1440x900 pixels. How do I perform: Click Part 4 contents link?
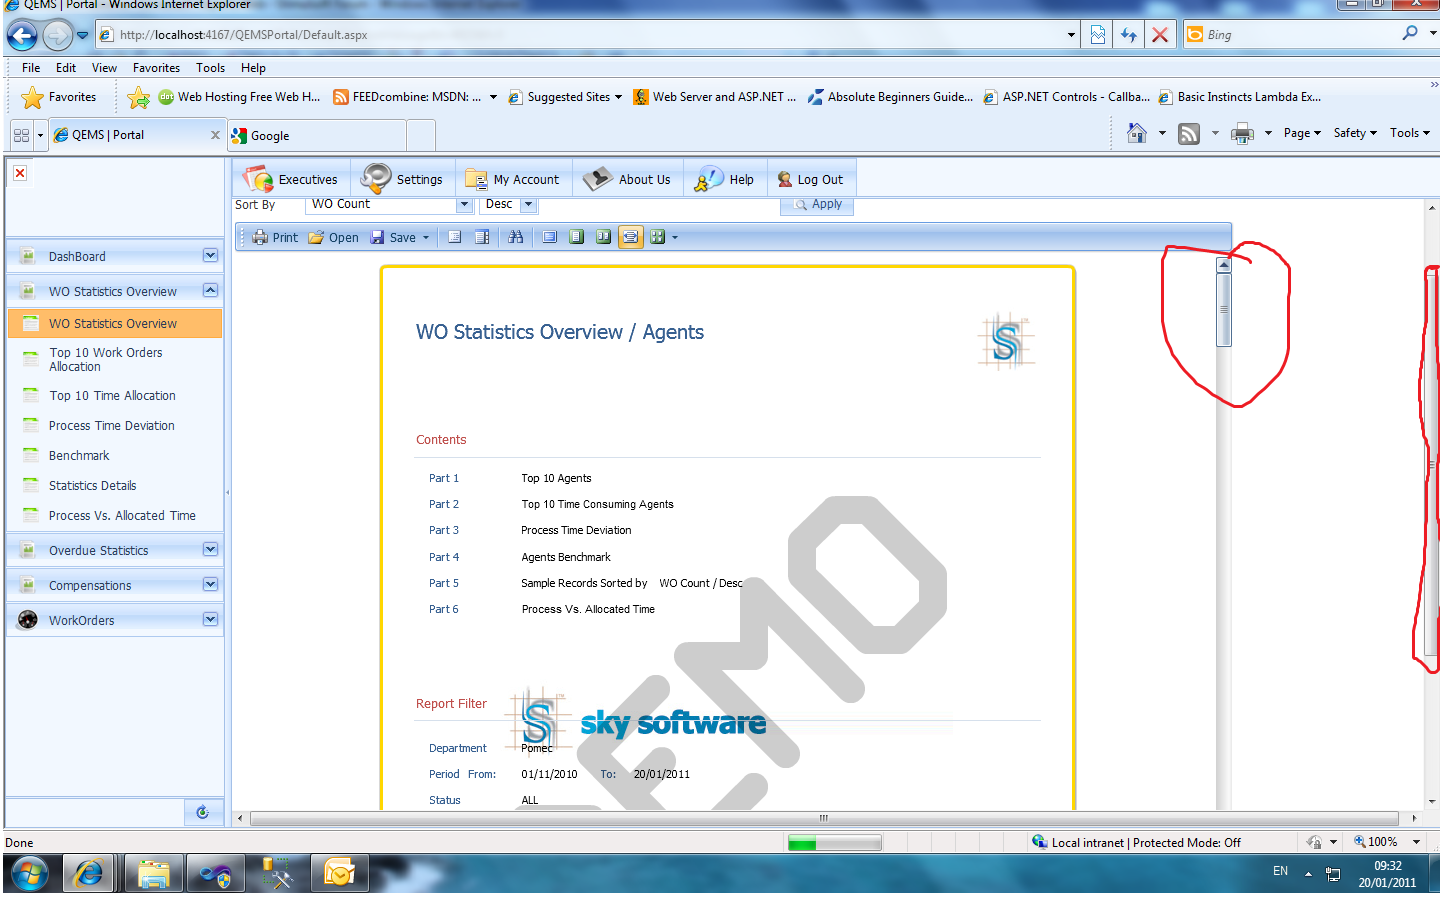444,557
